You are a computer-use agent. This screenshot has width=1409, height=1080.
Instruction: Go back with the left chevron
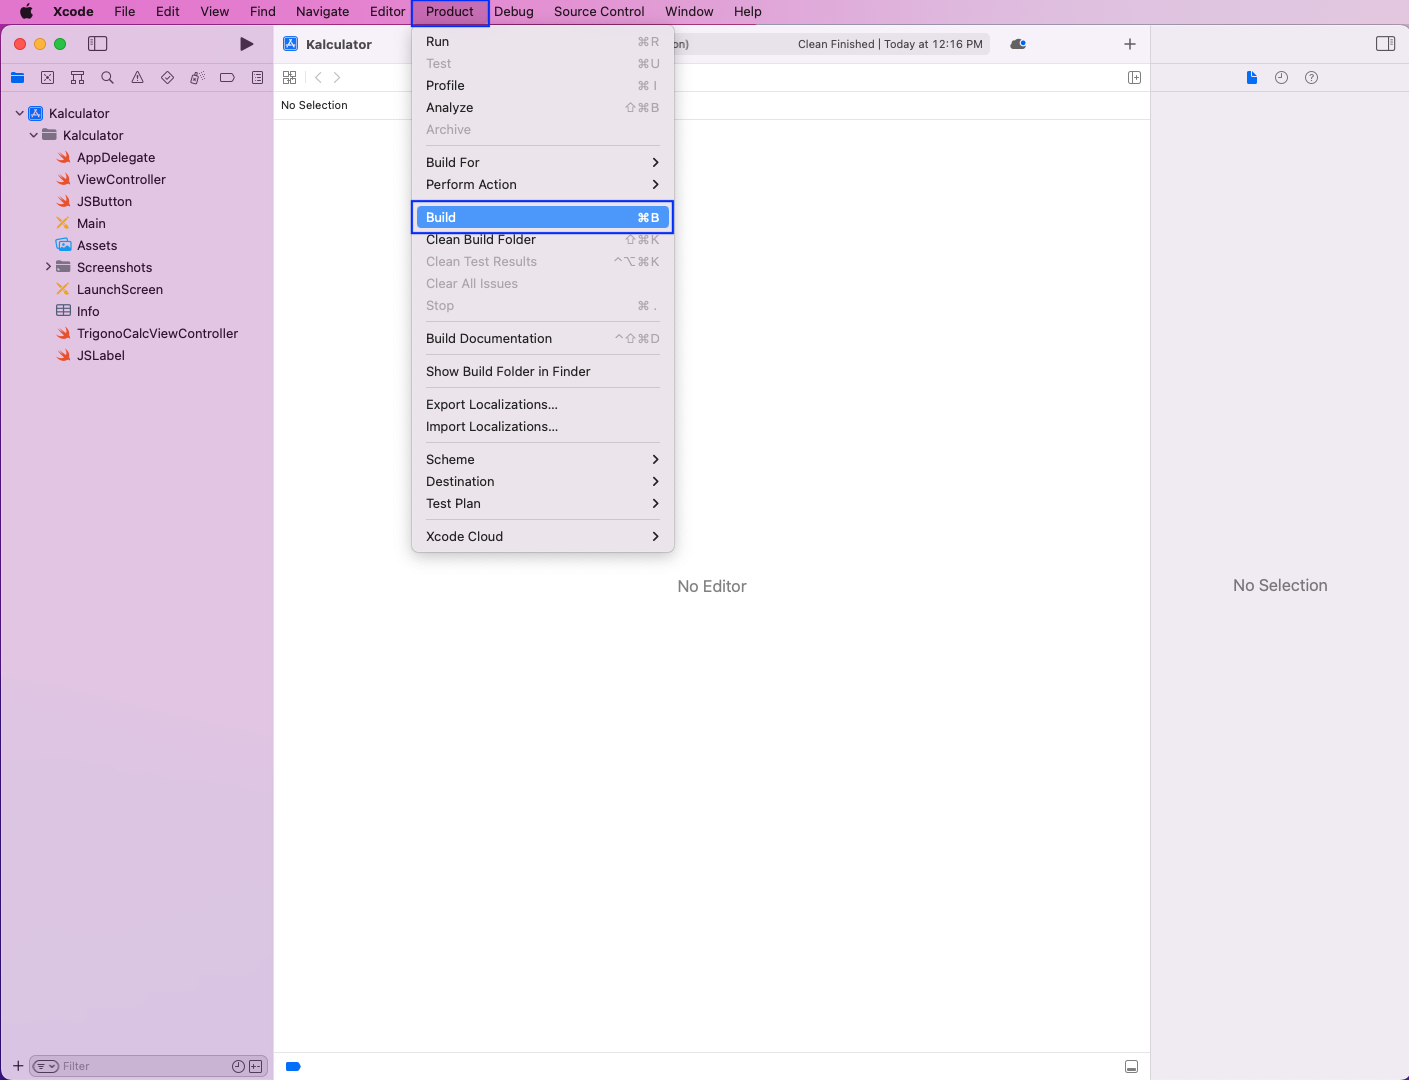(318, 77)
